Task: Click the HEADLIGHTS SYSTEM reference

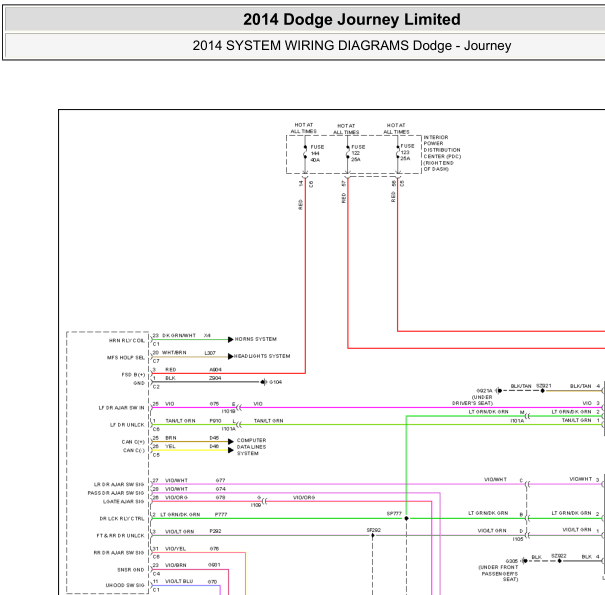Action: point(262,356)
